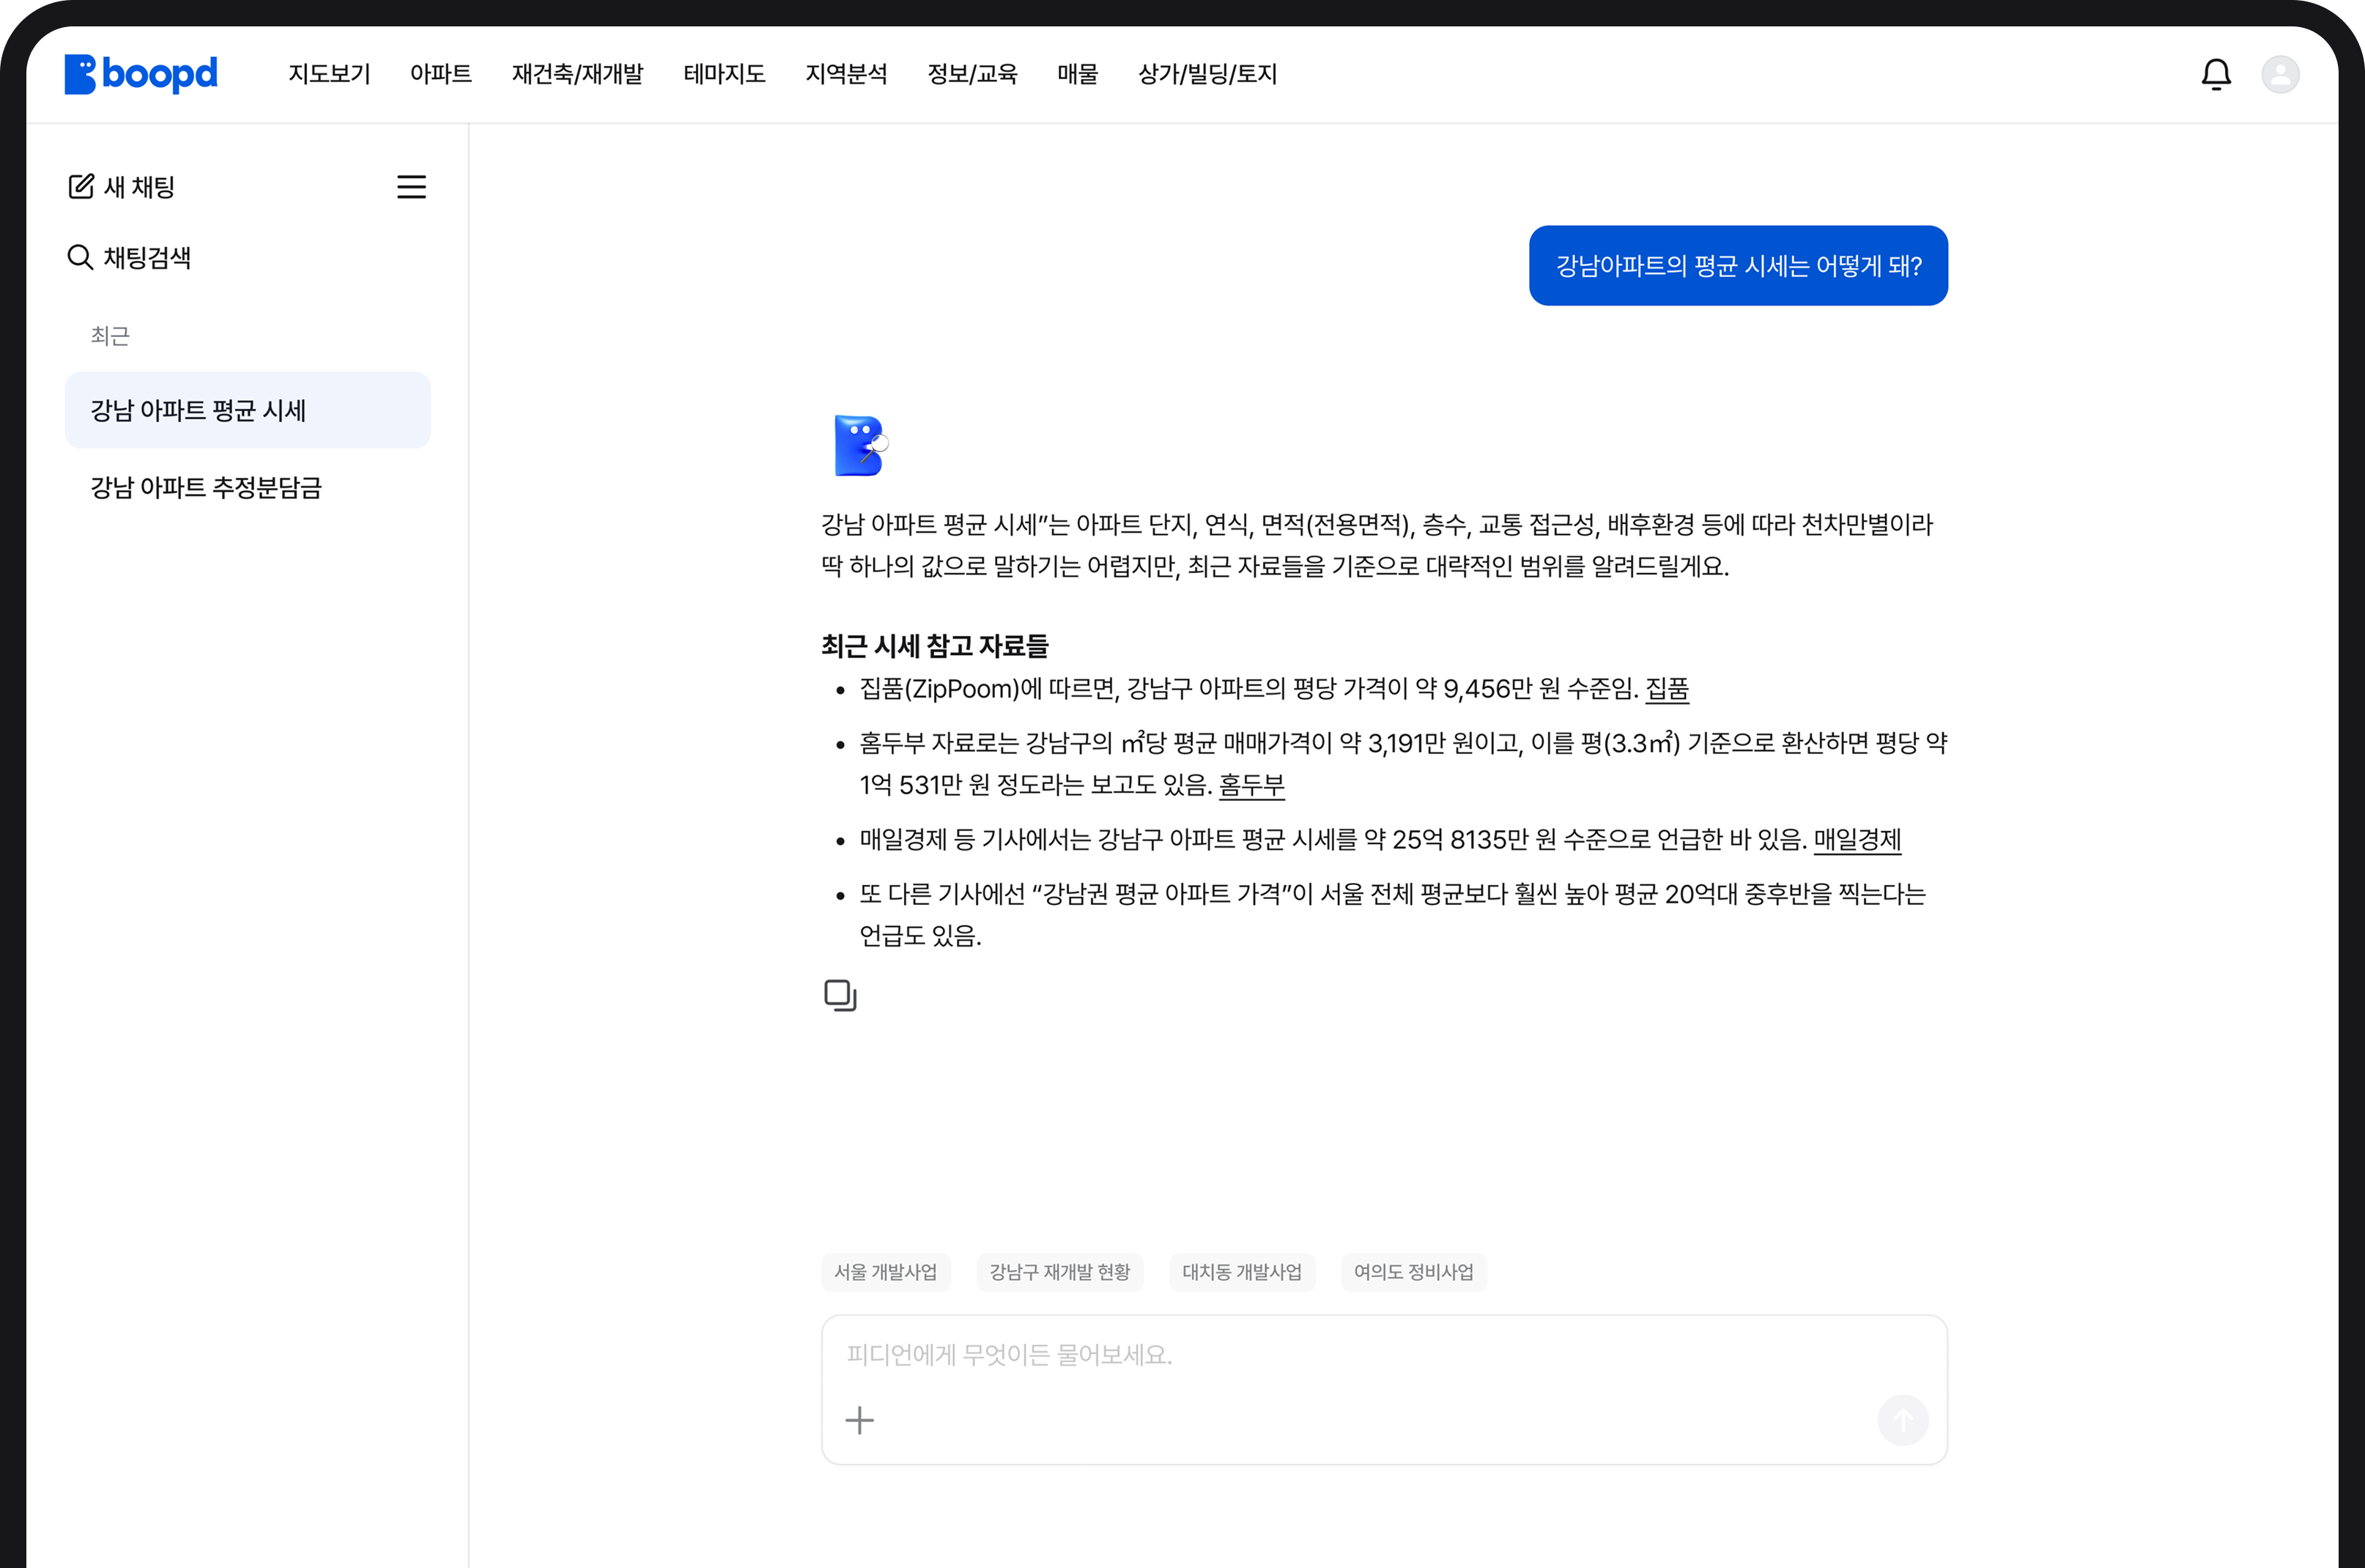Follow the 집품 source link
This screenshot has height=1568, width=2365.
click(x=1667, y=689)
